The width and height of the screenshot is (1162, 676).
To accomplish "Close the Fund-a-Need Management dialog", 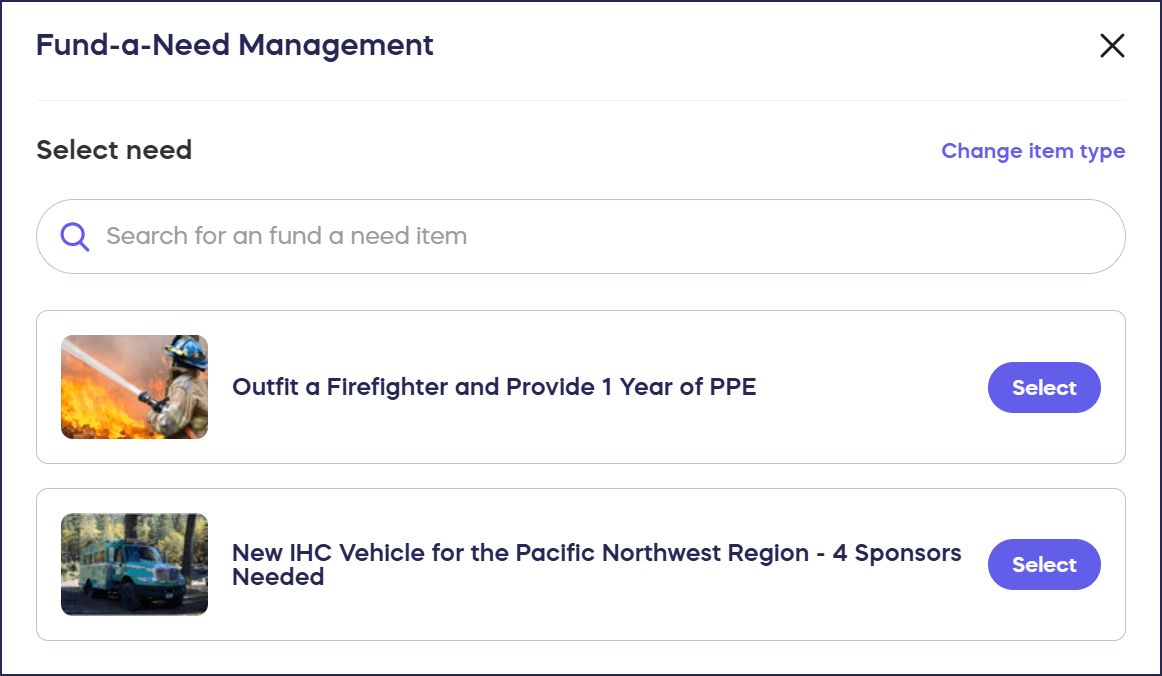I will pos(1112,46).
